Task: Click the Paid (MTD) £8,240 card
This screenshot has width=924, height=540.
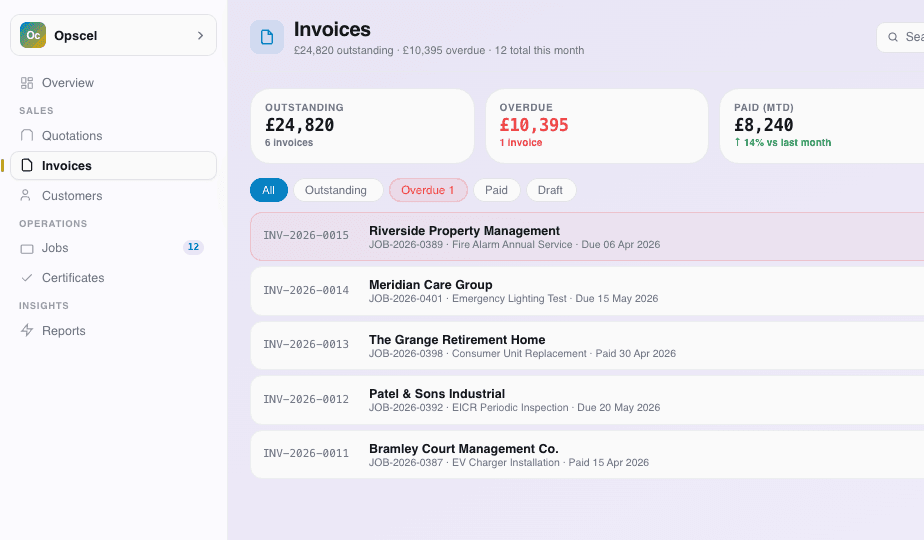Action: [822, 126]
